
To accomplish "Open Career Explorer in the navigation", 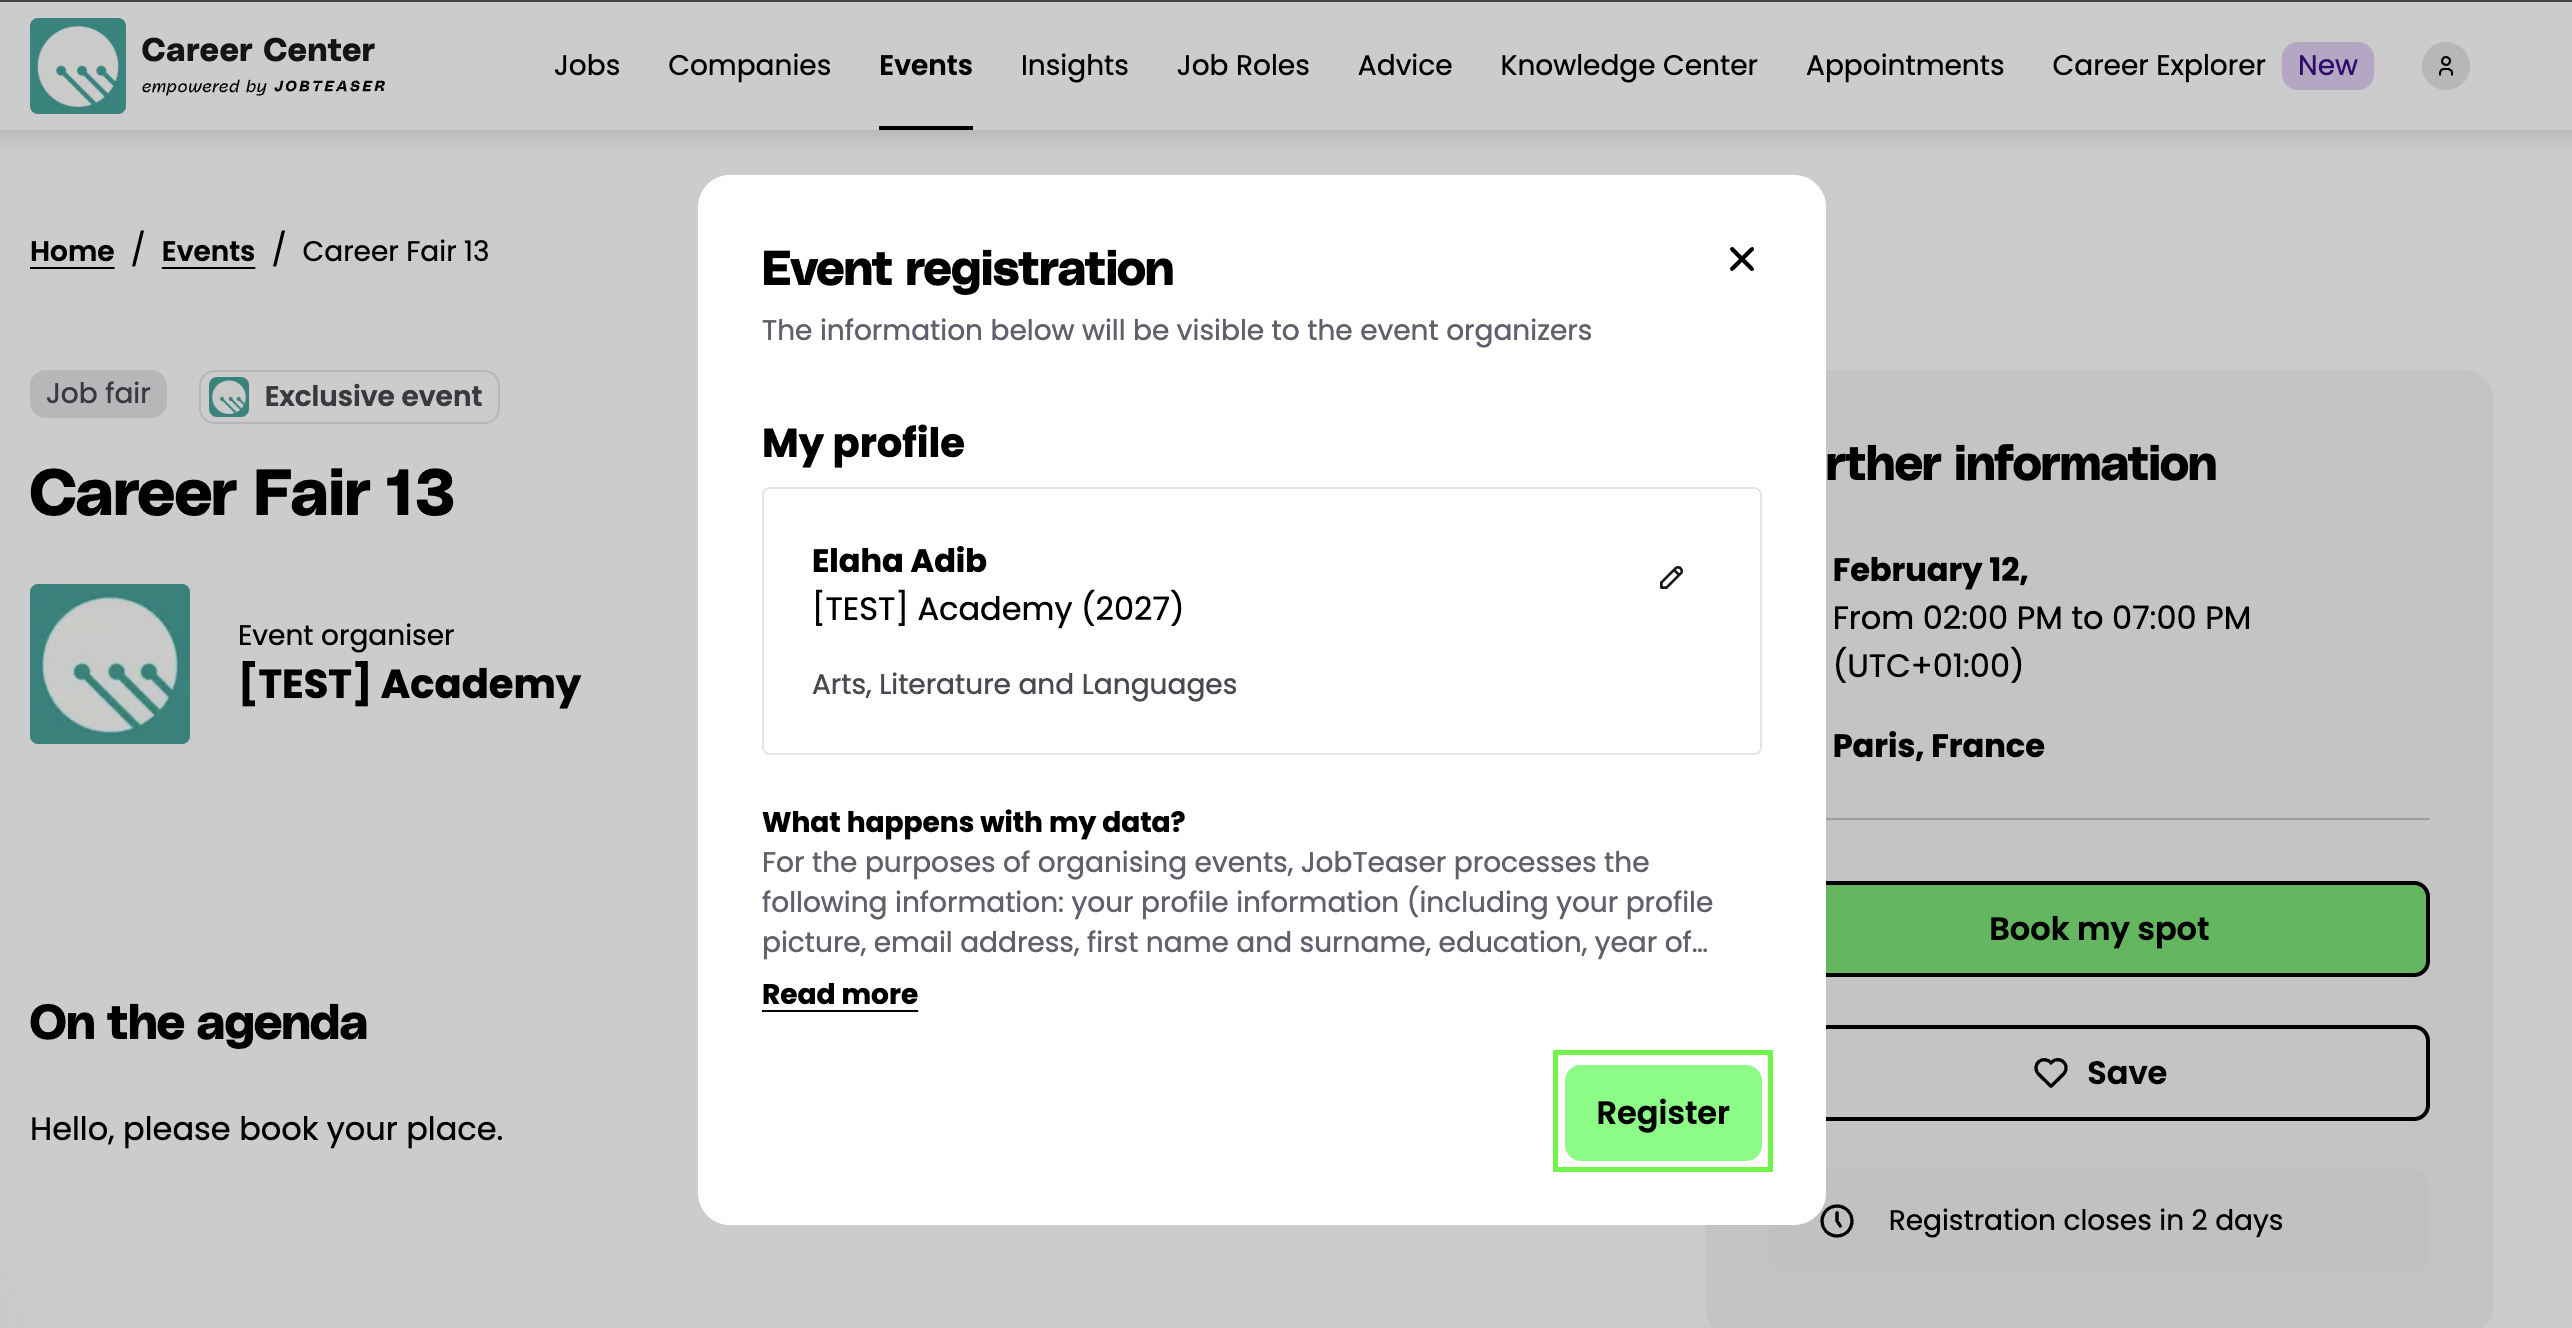I will point(2158,66).
